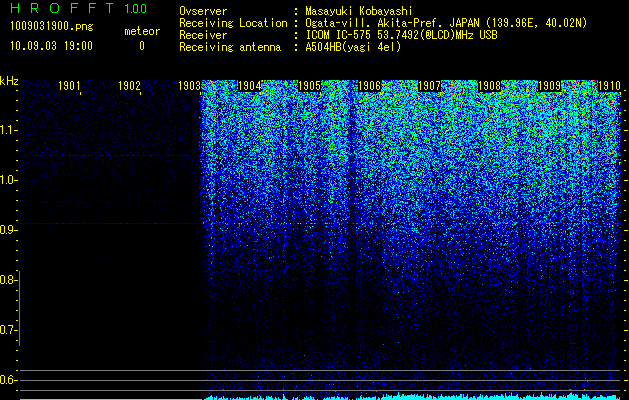The image size is (629, 400).
Task: Click the 1.1 kHz frequency axis label
Action: [x=8, y=130]
